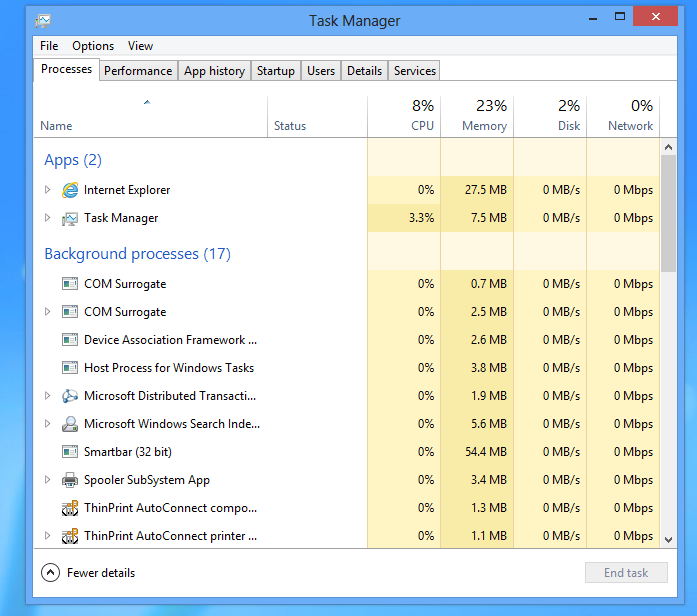The height and width of the screenshot is (616, 697).
Task: Sort by the Network column header
Action: 623,116
